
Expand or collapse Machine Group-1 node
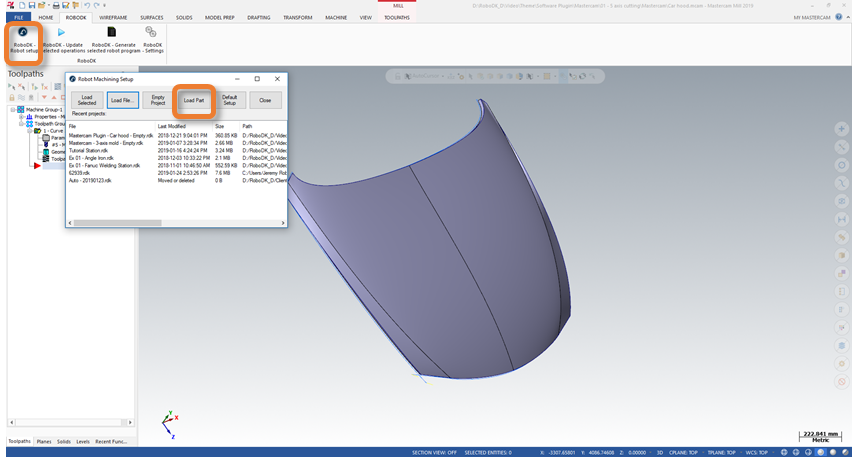[11, 109]
